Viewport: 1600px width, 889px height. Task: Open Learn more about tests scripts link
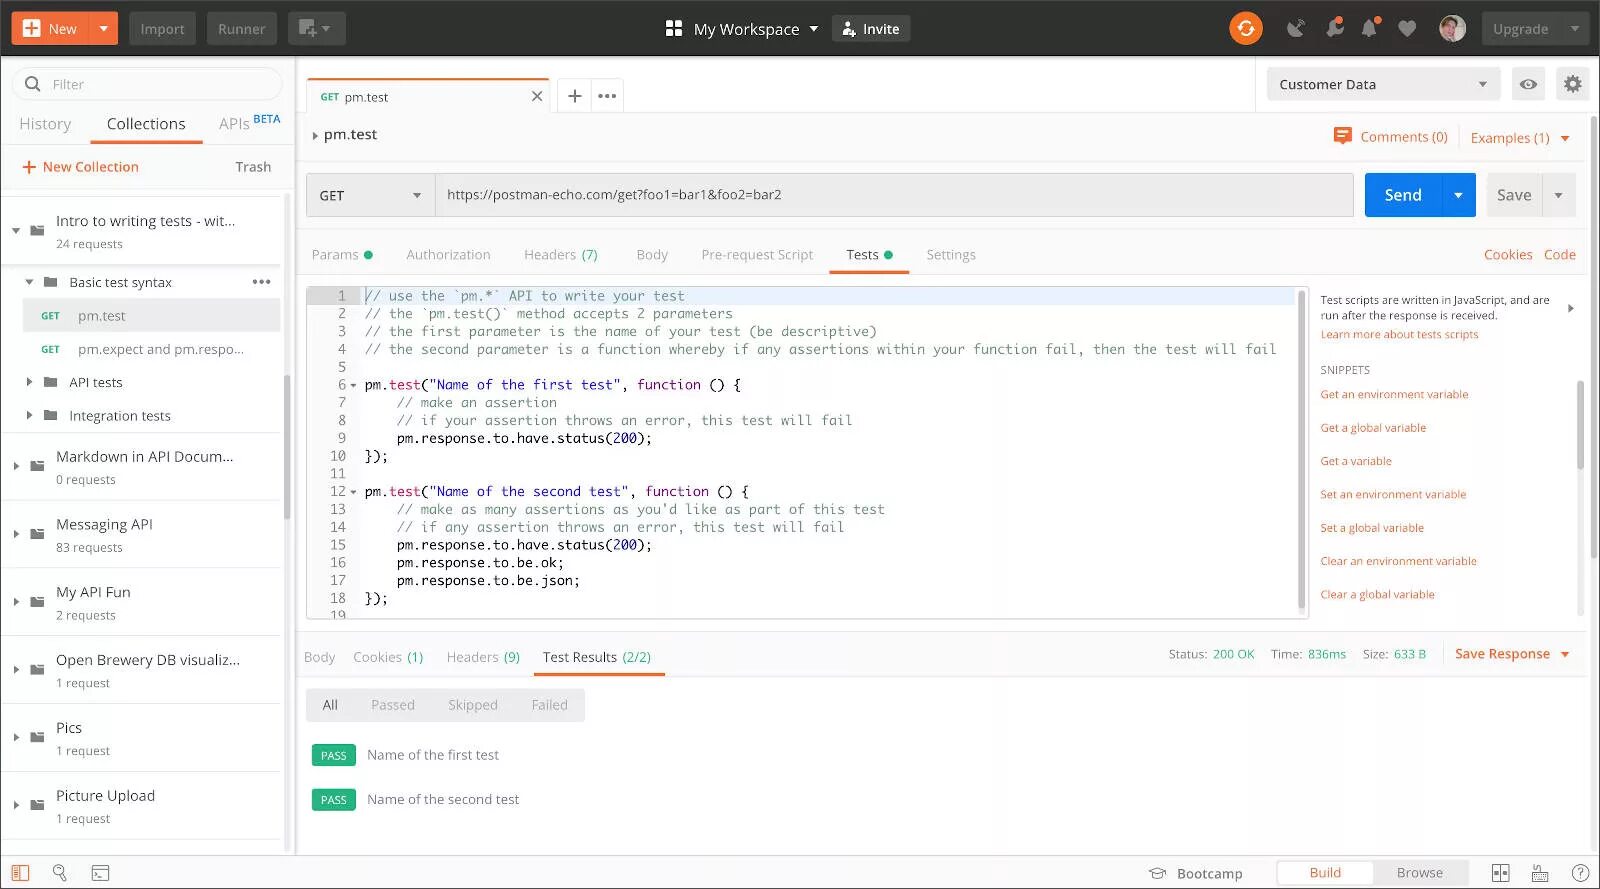coord(1399,335)
